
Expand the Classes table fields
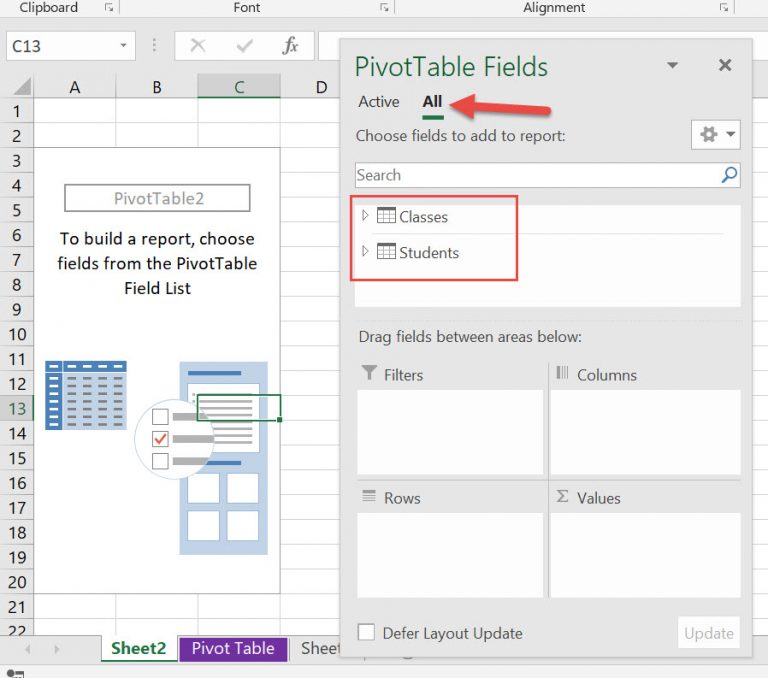[x=365, y=216]
